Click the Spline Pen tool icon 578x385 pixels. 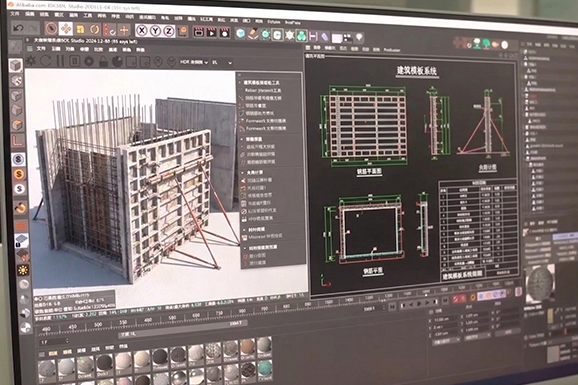point(253,34)
